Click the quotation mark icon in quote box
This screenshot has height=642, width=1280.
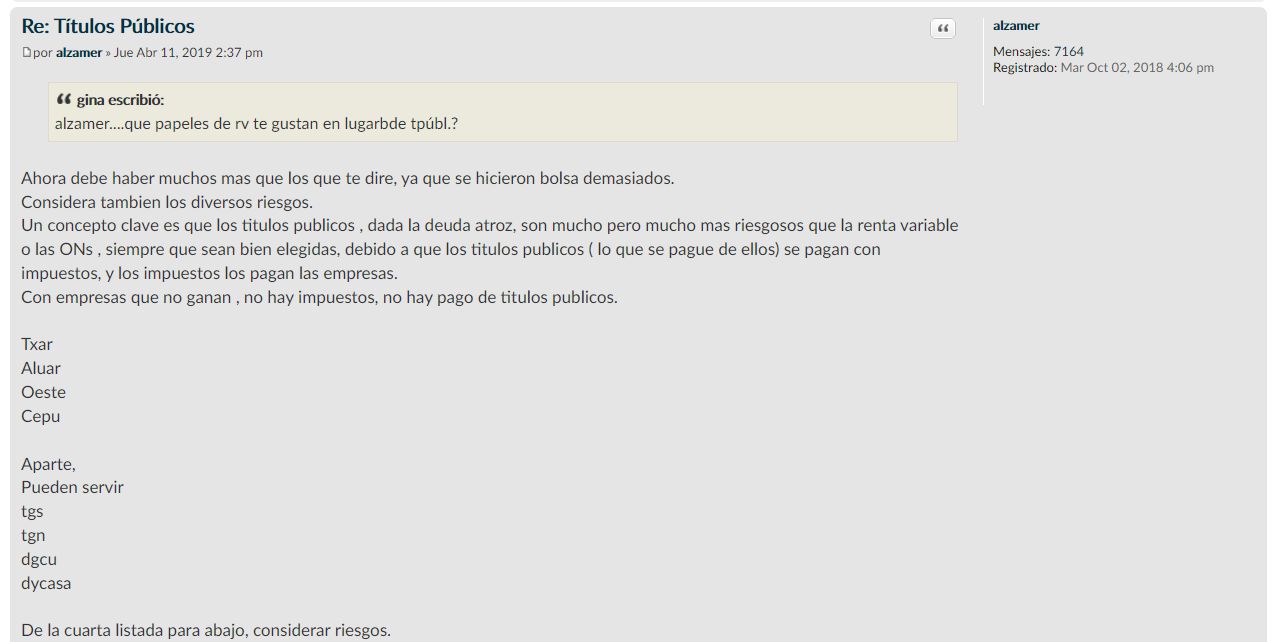[x=64, y=100]
